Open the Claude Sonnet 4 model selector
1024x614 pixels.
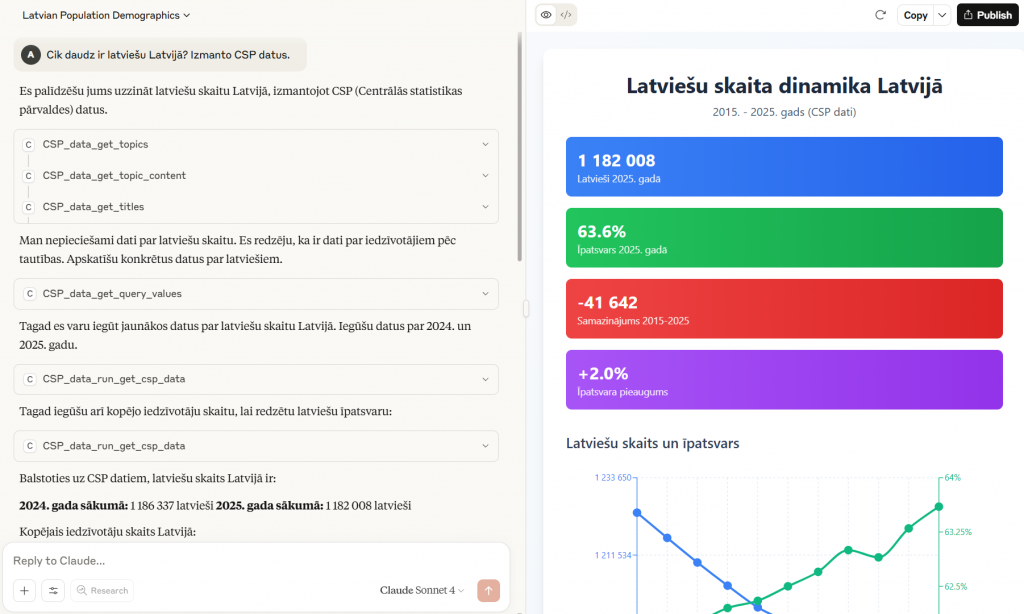pos(422,590)
